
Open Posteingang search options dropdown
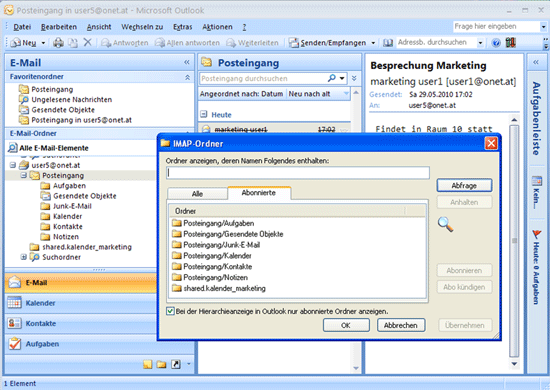pos(342,79)
